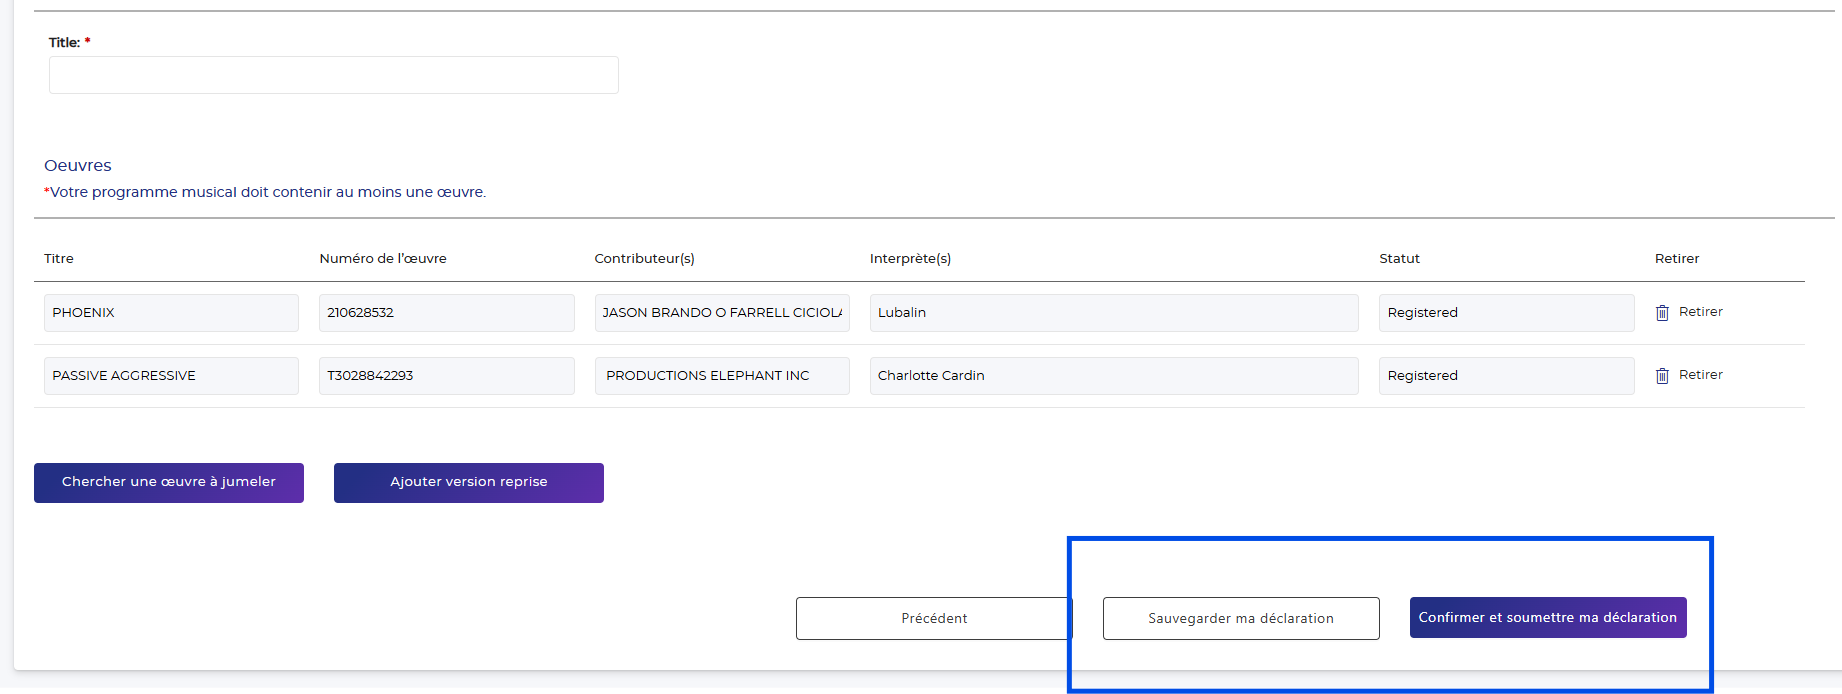1842x694 pixels.
Task: Click the Numéro de l'œuvre column header
Action: [383, 258]
